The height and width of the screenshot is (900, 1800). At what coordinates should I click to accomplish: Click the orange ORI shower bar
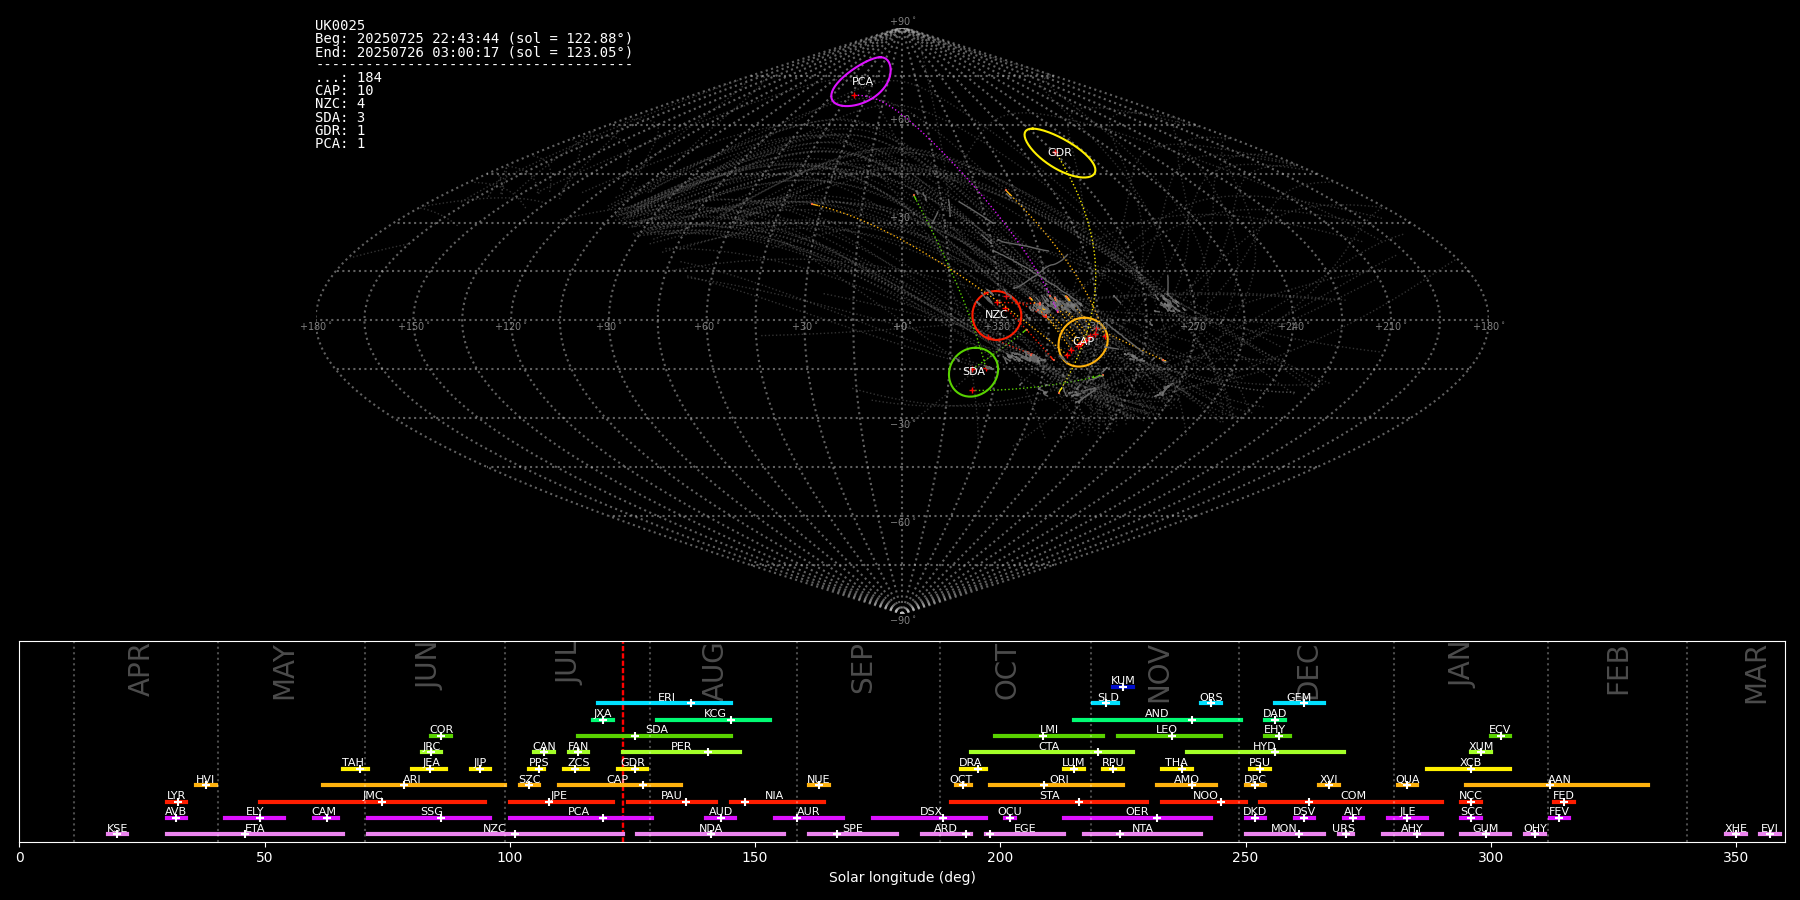point(1056,785)
